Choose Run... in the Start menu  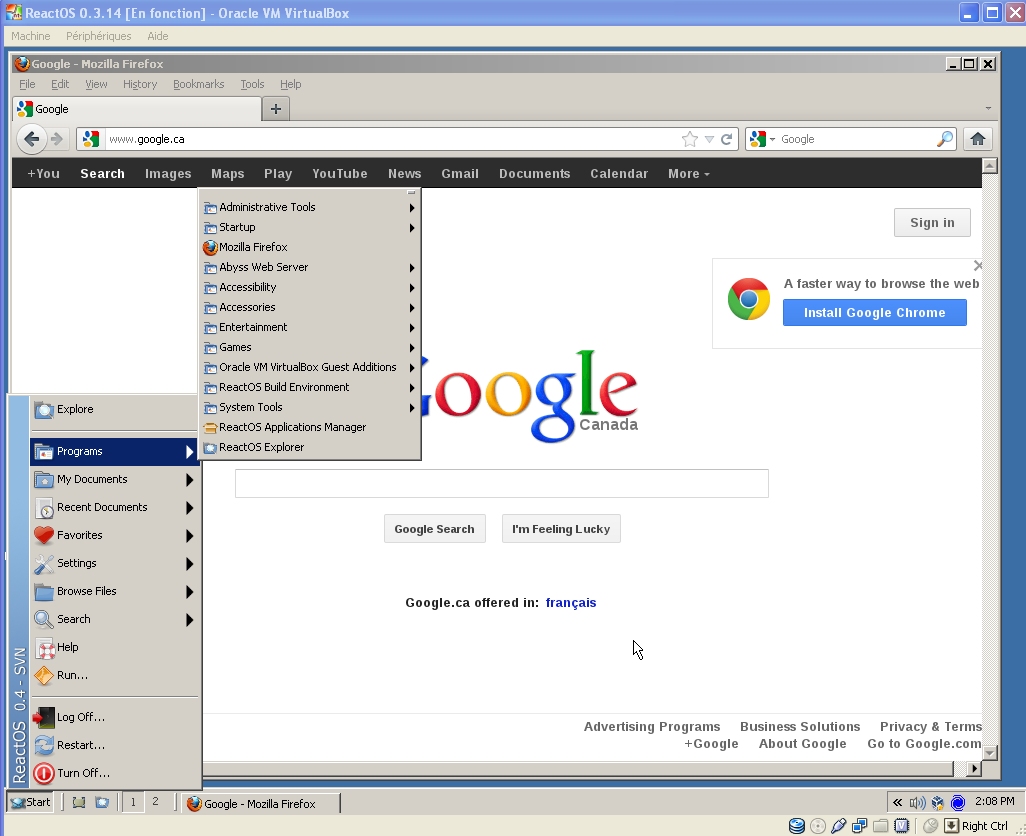[x=115, y=675]
